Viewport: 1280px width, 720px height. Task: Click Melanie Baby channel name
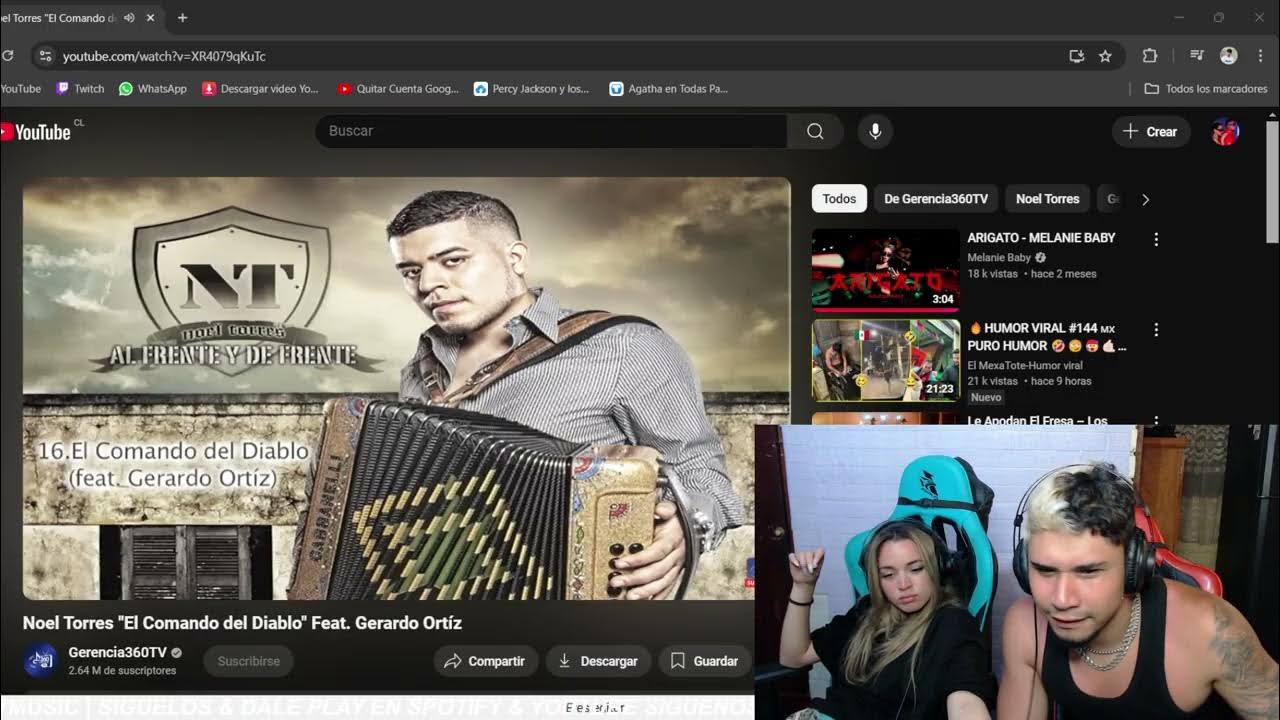(x=999, y=257)
